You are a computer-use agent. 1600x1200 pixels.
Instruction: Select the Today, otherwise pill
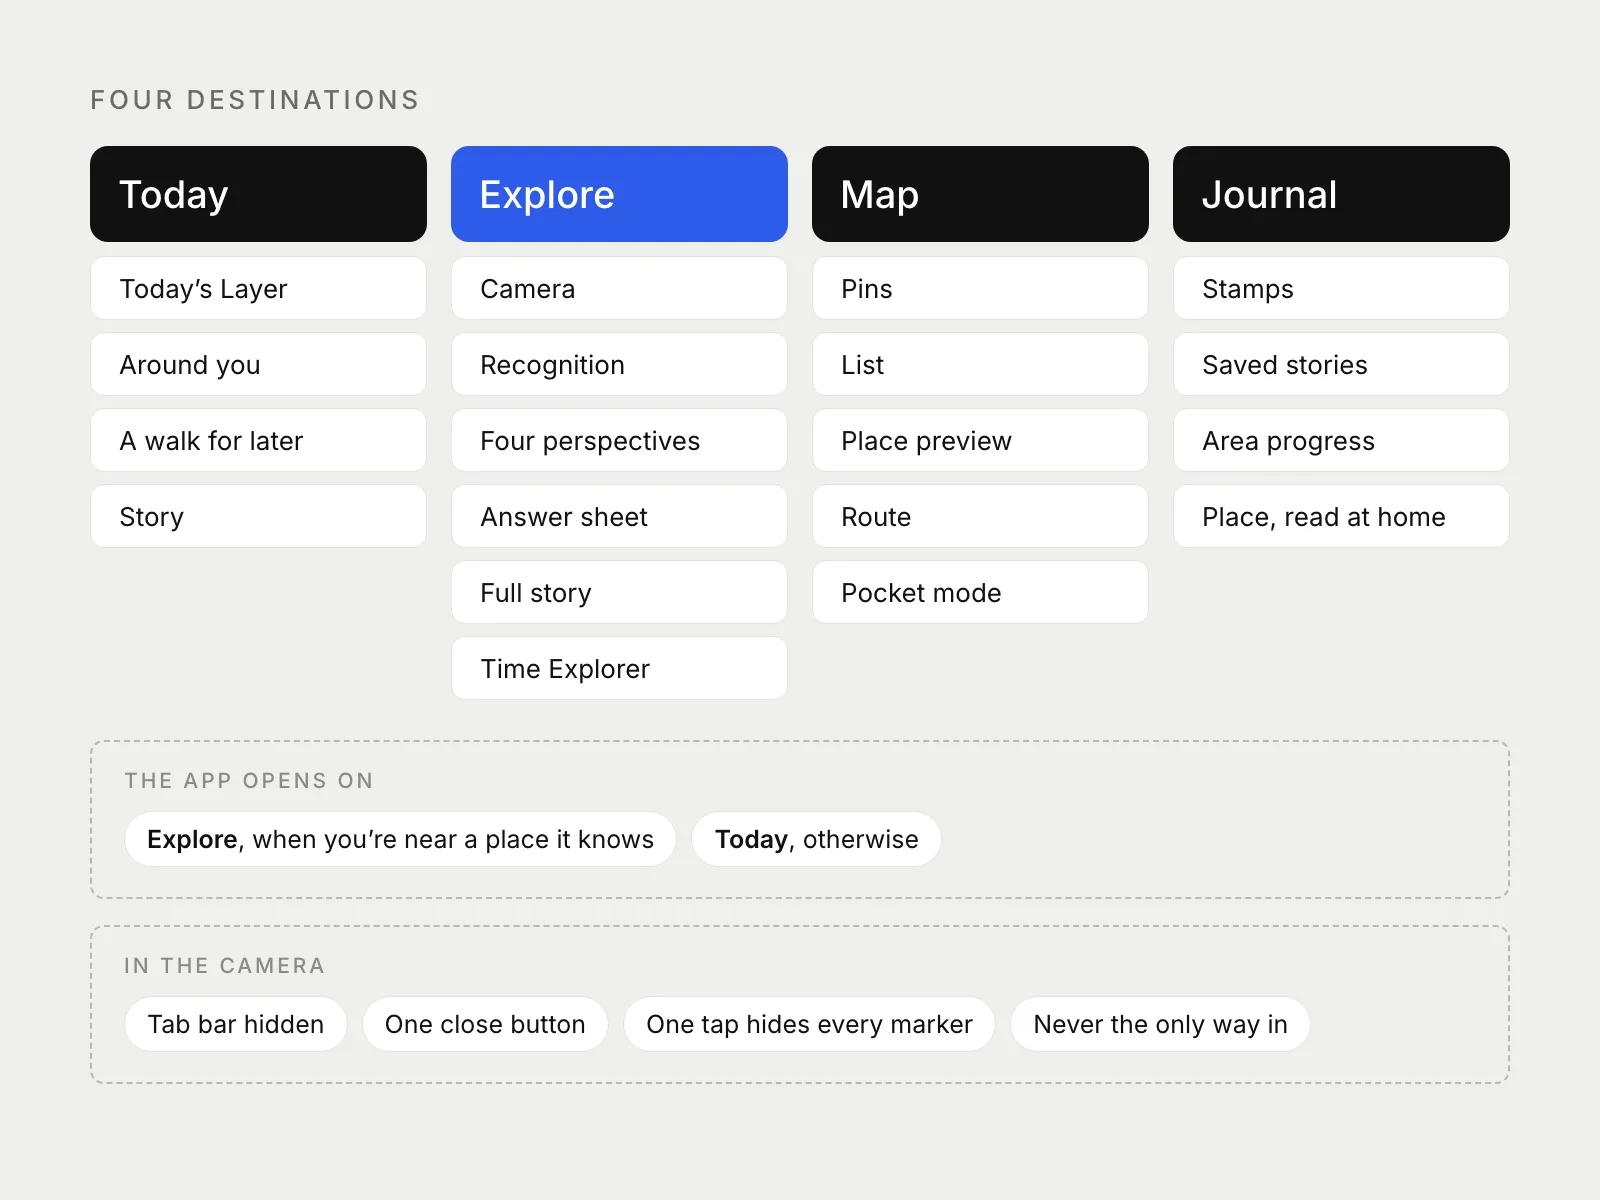pyautogui.click(x=816, y=839)
